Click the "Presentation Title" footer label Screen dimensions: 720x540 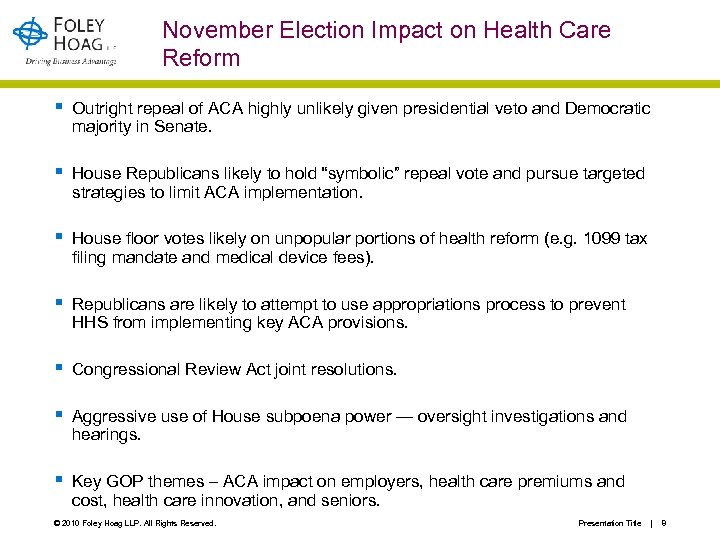[609, 523]
